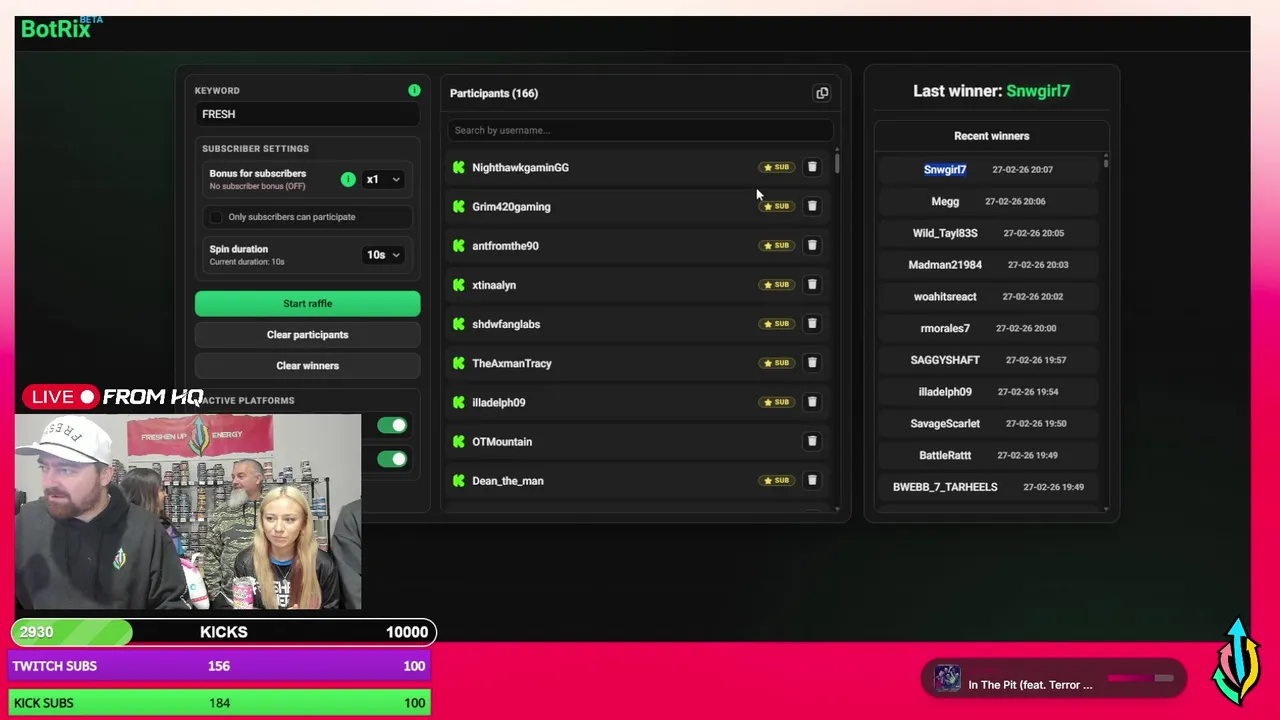Screen dimensions: 1280x720
Task: Trash participant illadelph09
Action: tap(812, 401)
